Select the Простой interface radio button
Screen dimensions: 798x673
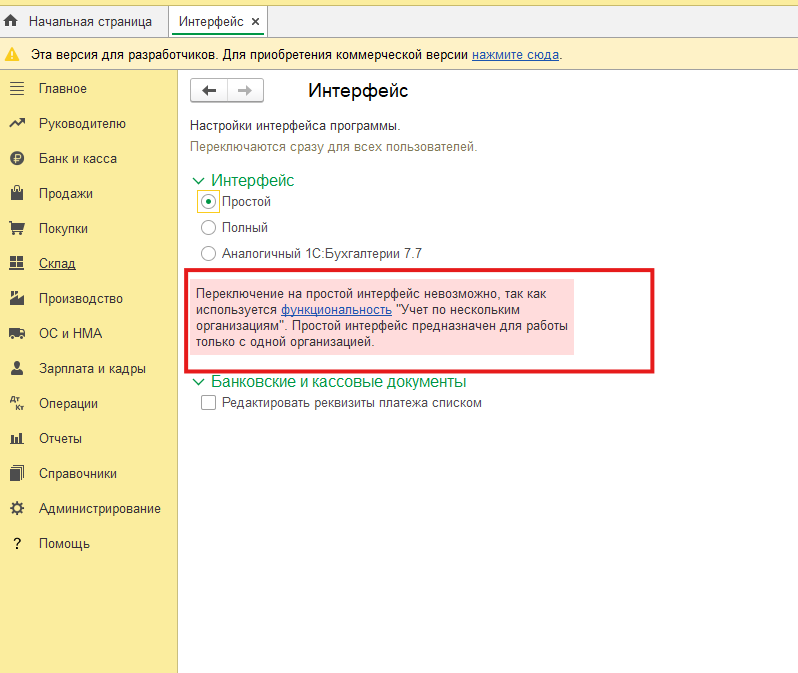[x=208, y=202]
